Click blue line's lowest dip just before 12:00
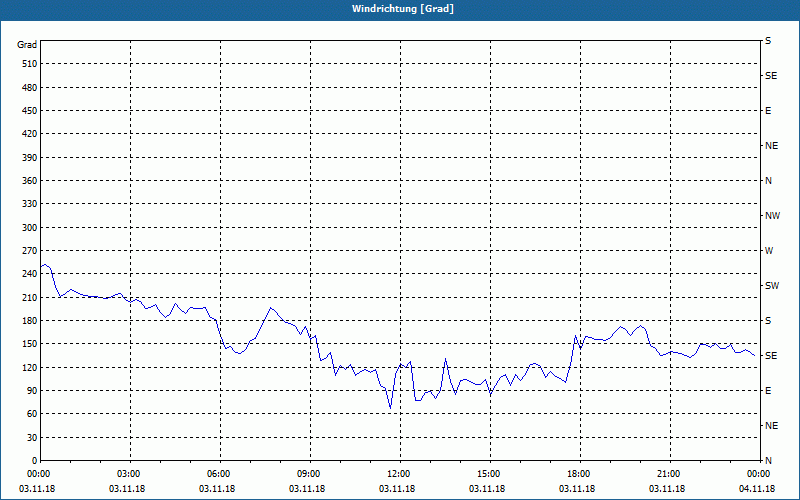 [x=391, y=408]
